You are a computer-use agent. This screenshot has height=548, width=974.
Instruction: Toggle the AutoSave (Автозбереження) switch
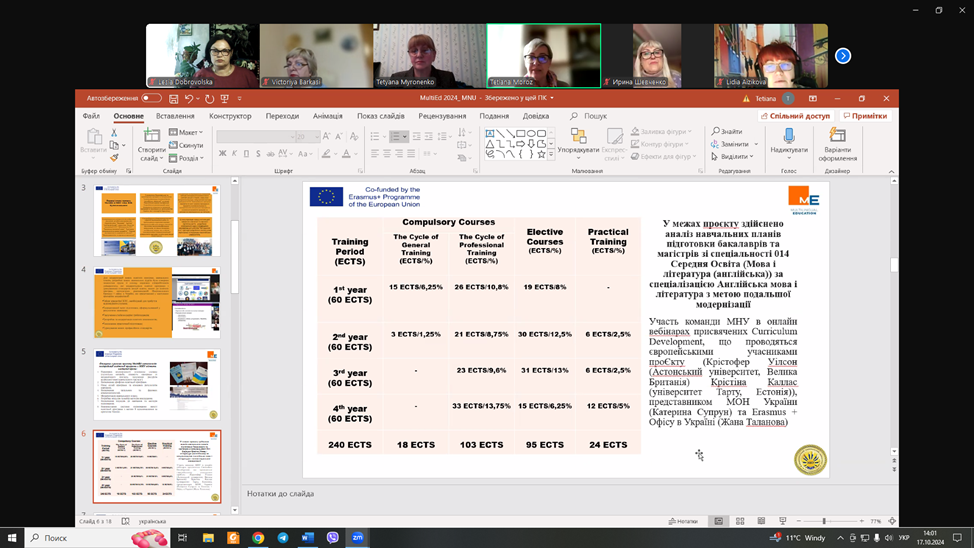pyautogui.click(x=151, y=99)
